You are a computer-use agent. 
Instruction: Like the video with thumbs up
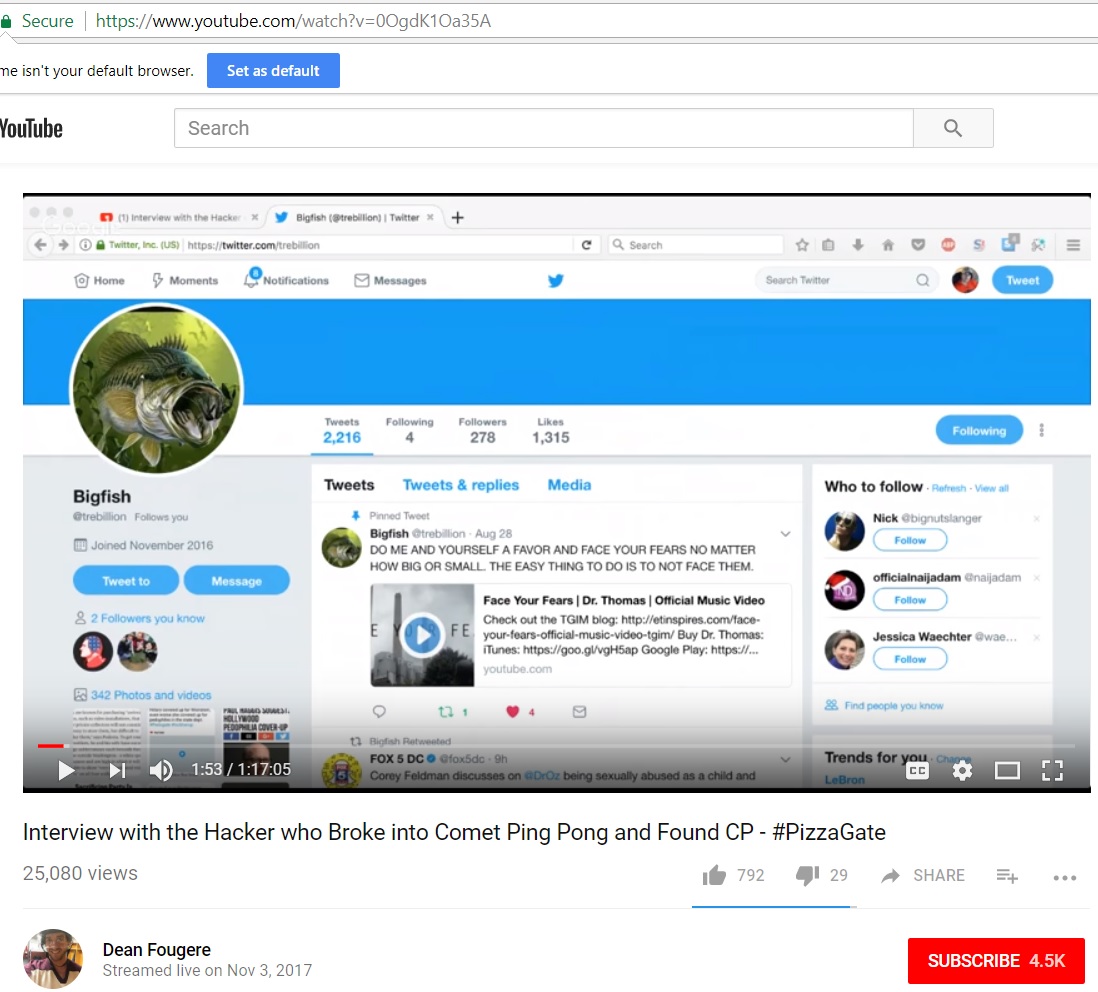point(714,875)
